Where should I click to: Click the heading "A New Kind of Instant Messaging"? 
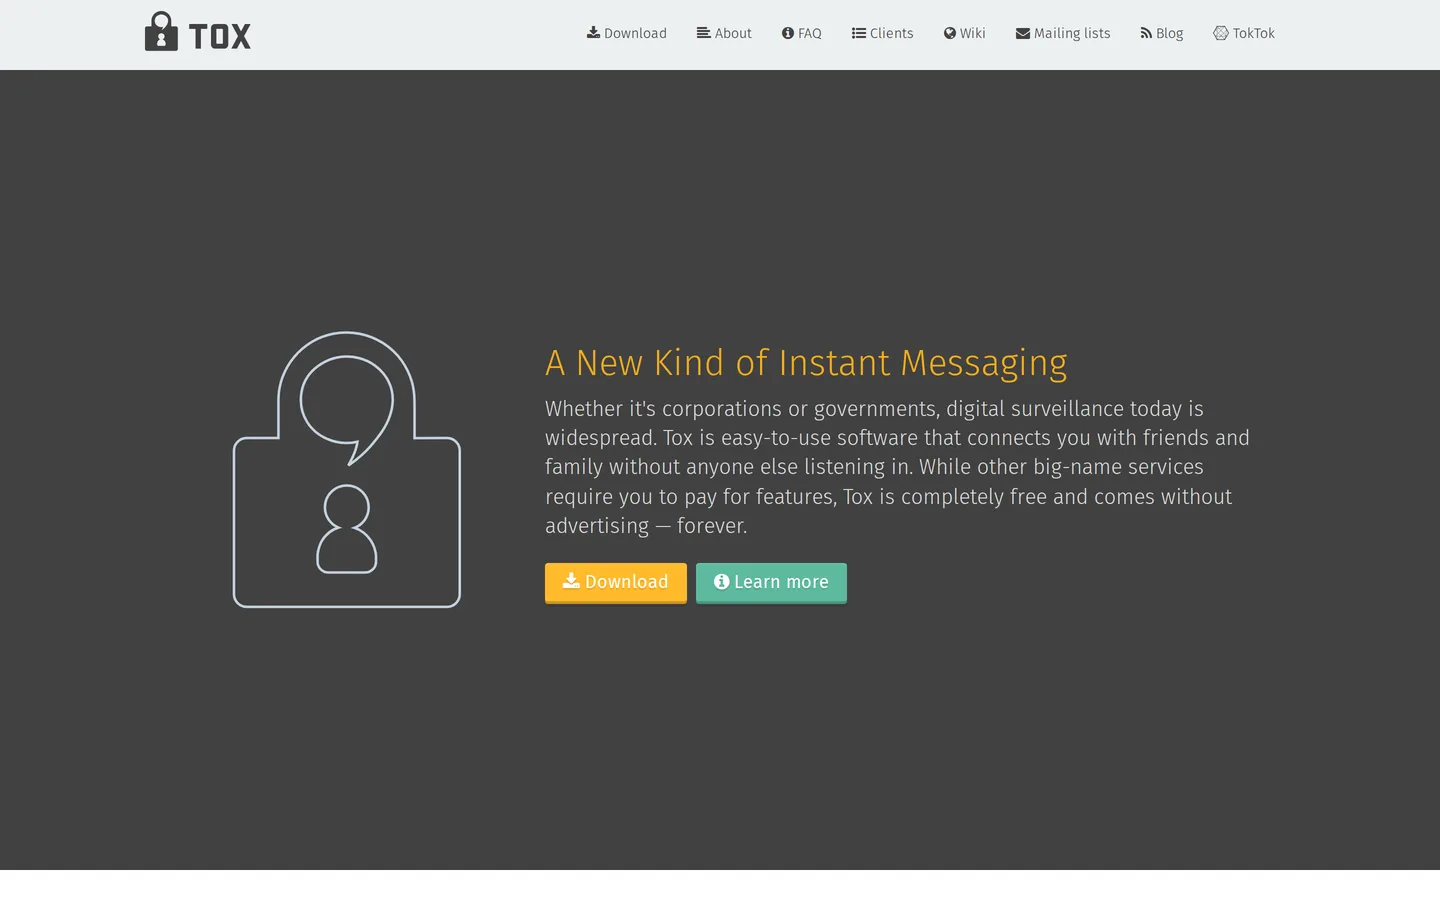click(806, 363)
